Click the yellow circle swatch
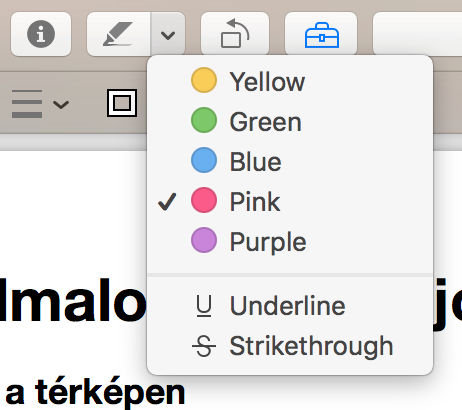 click(x=204, y=80)
